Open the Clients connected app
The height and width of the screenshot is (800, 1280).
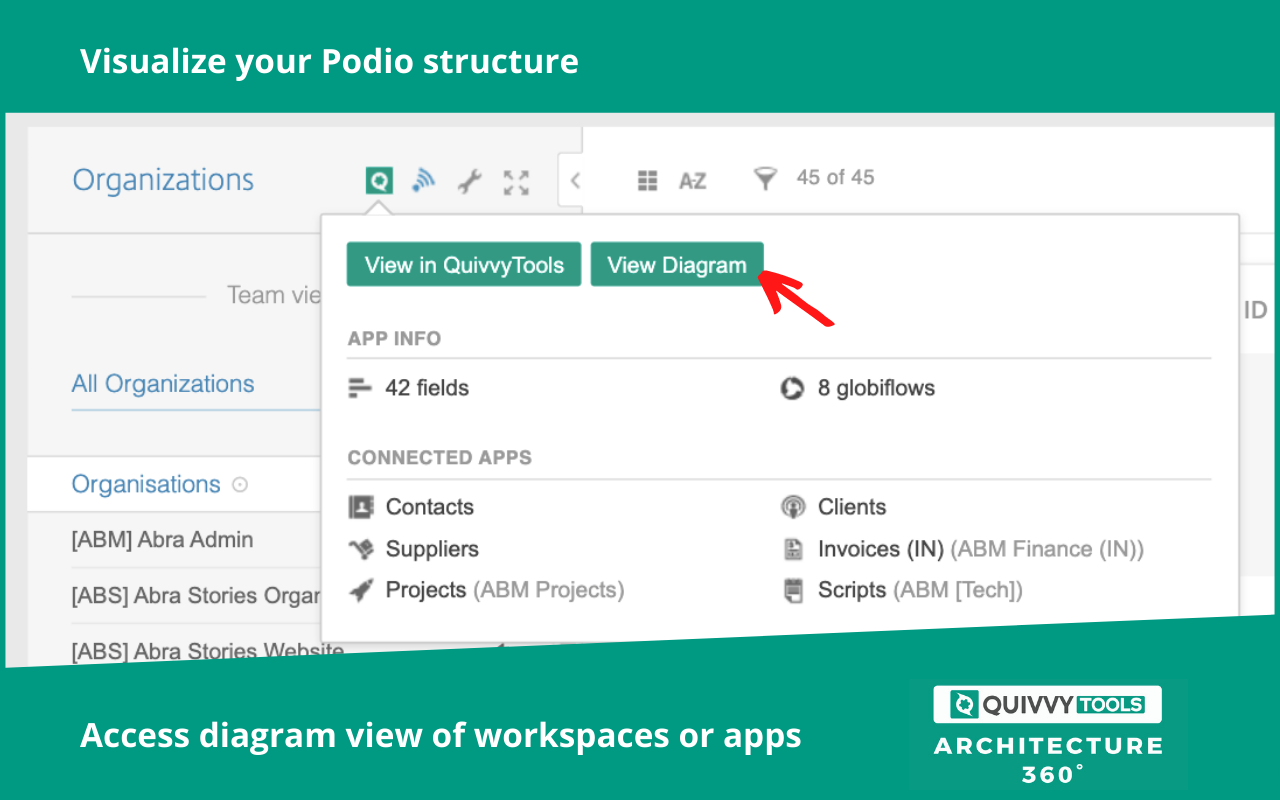pyautogui.click(x=852, y=507)
